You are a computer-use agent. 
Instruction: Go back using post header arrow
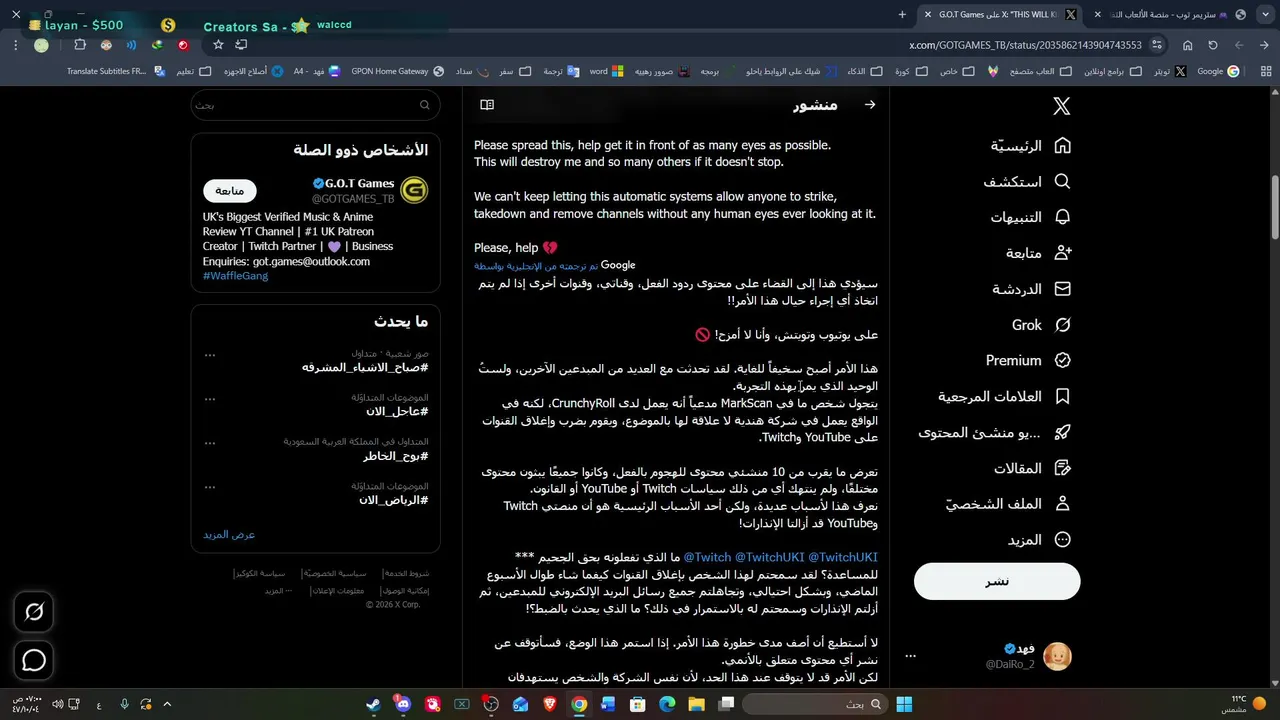[869, 104]
